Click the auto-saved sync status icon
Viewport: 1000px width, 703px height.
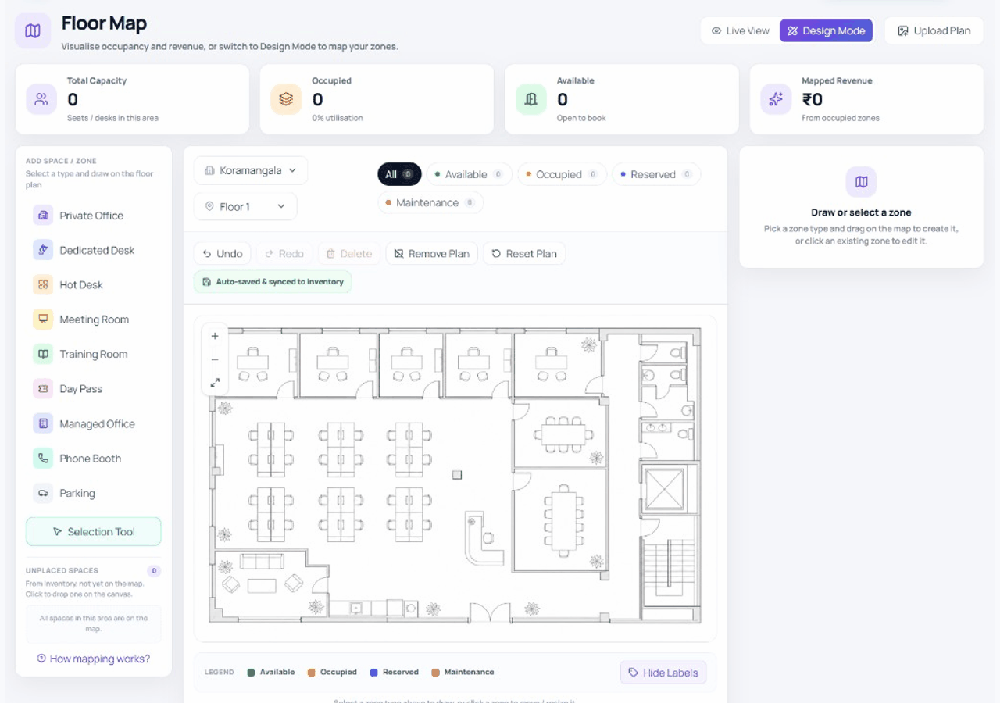(206, 282)
